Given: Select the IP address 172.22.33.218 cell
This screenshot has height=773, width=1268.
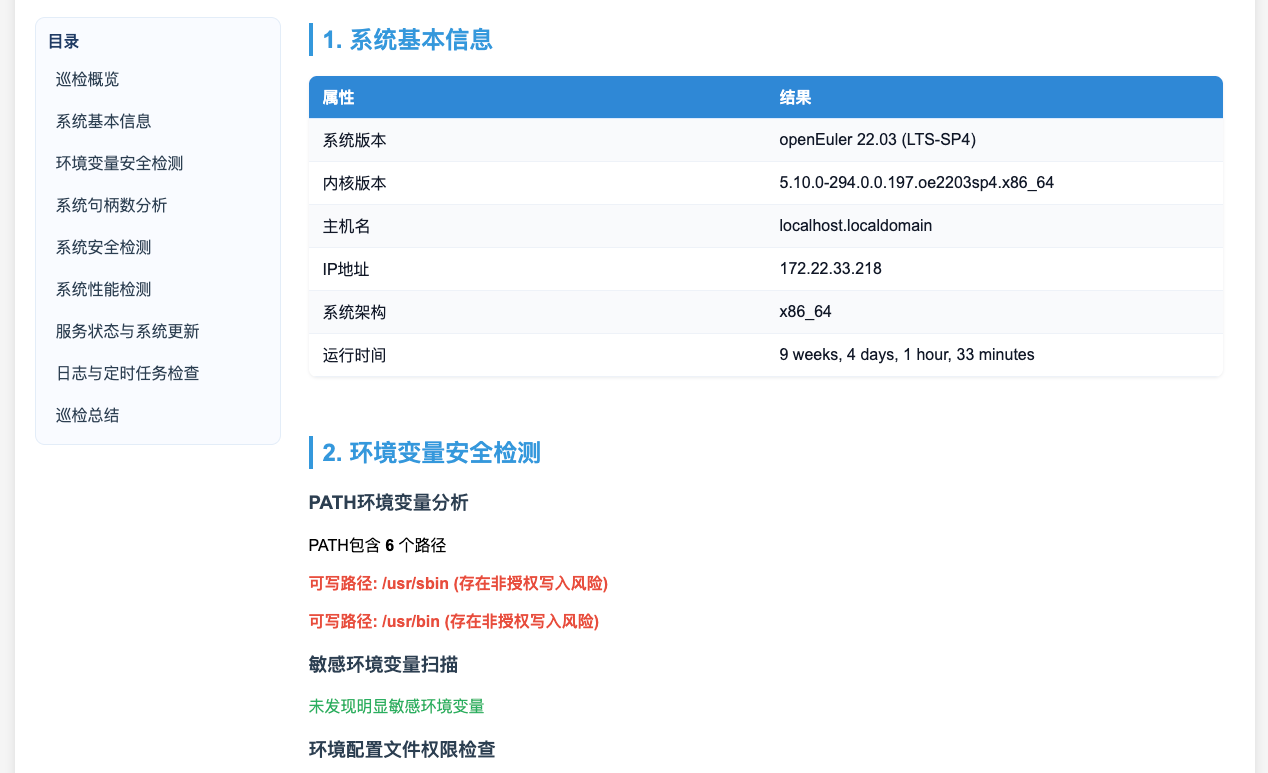Looking at the screenshot, I should pos(830,268).
